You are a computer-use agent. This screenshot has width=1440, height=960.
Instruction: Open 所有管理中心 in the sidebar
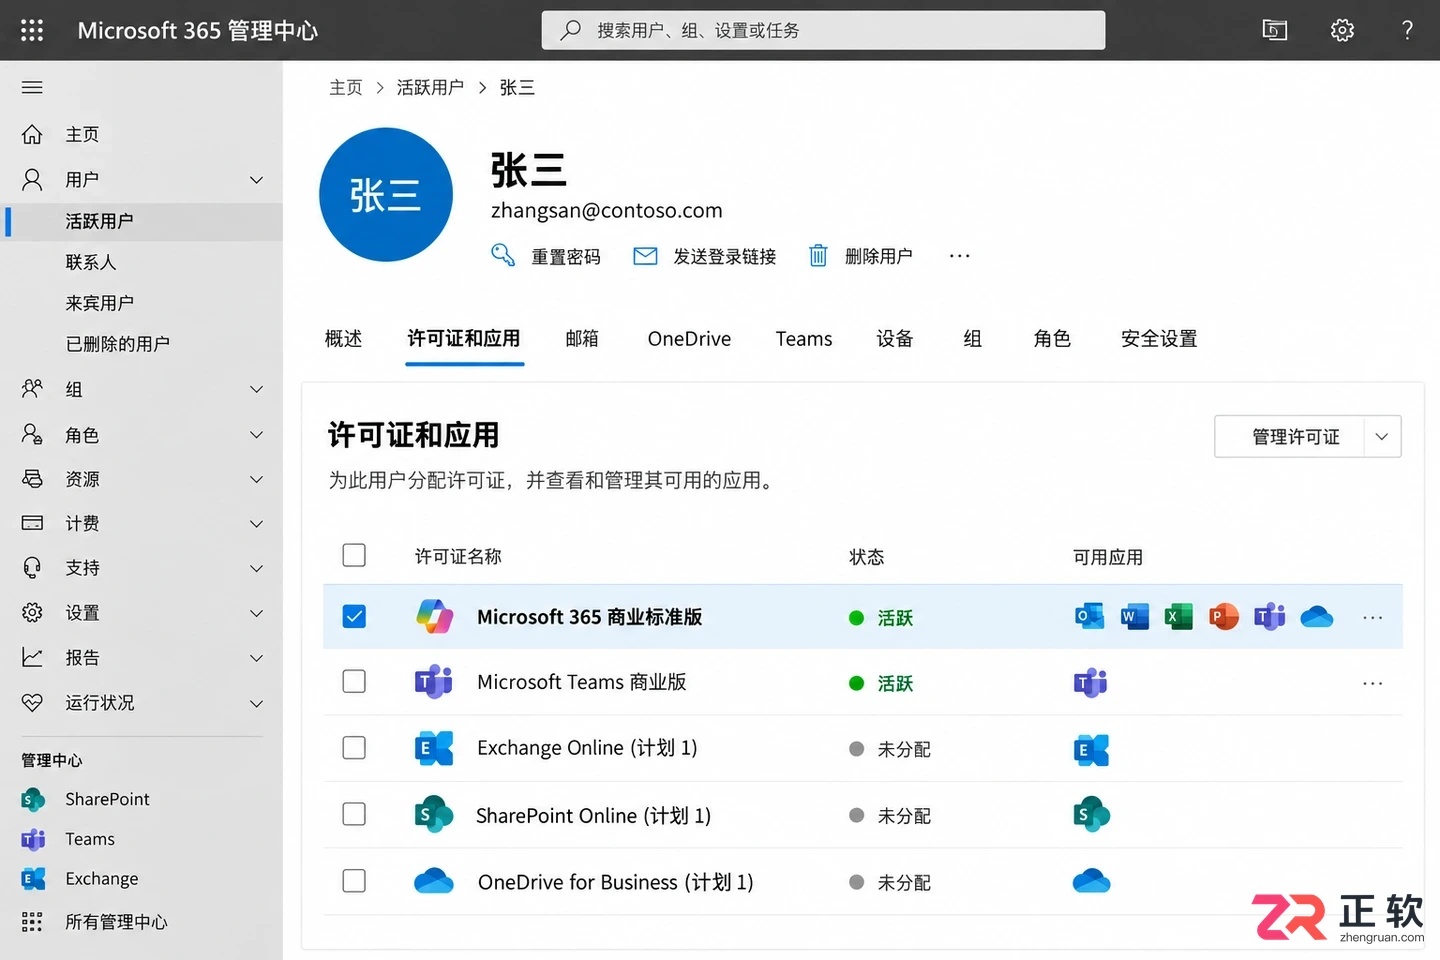click(116, 922)
